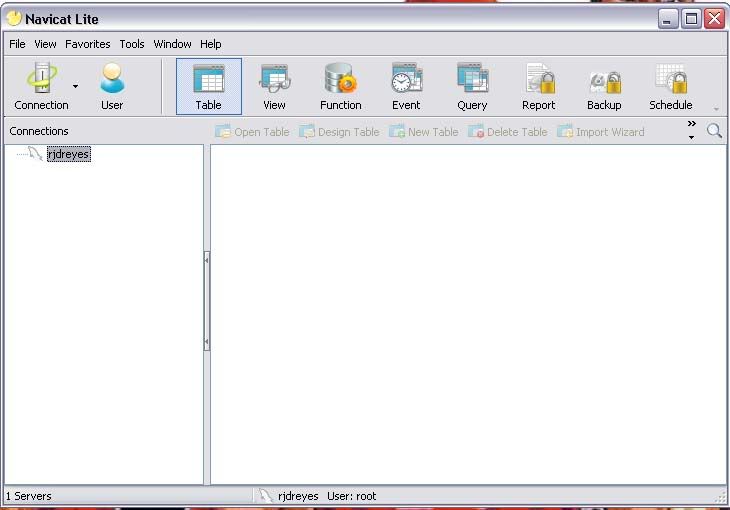Open the File menu
This screenshot has height=510, width=730.
pyautogui.click(x=17, y=44)
